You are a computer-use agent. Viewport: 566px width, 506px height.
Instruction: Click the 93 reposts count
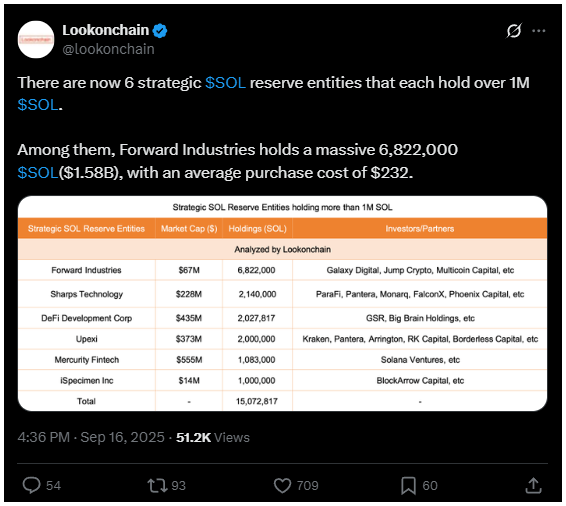coord(178,485)
